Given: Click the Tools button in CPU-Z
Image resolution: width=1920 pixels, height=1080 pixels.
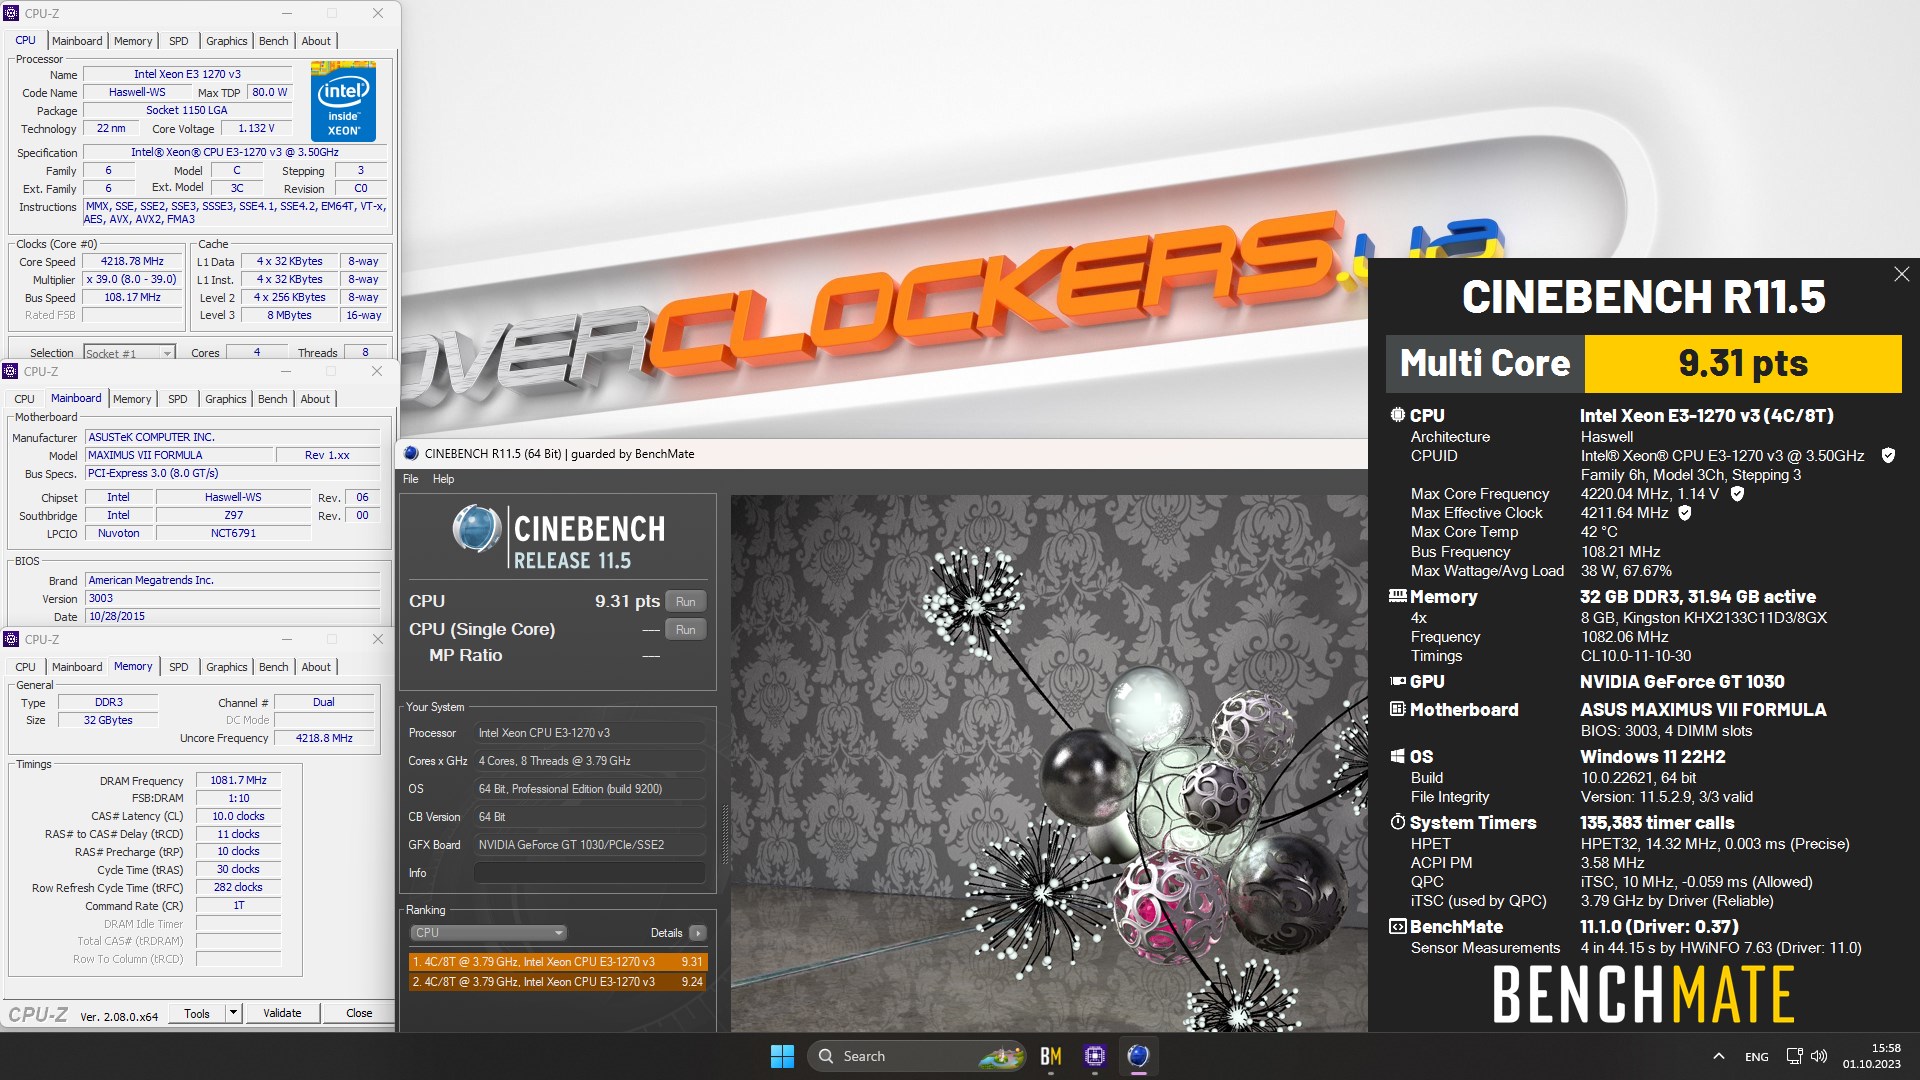Looking at the screenshot, I should pyautogui.click(x=197, y=1013).
